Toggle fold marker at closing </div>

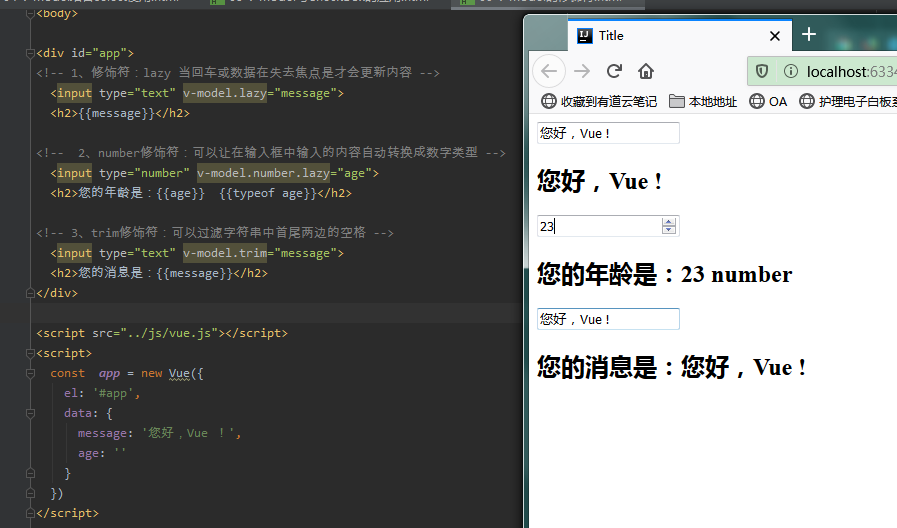[30, 293]
